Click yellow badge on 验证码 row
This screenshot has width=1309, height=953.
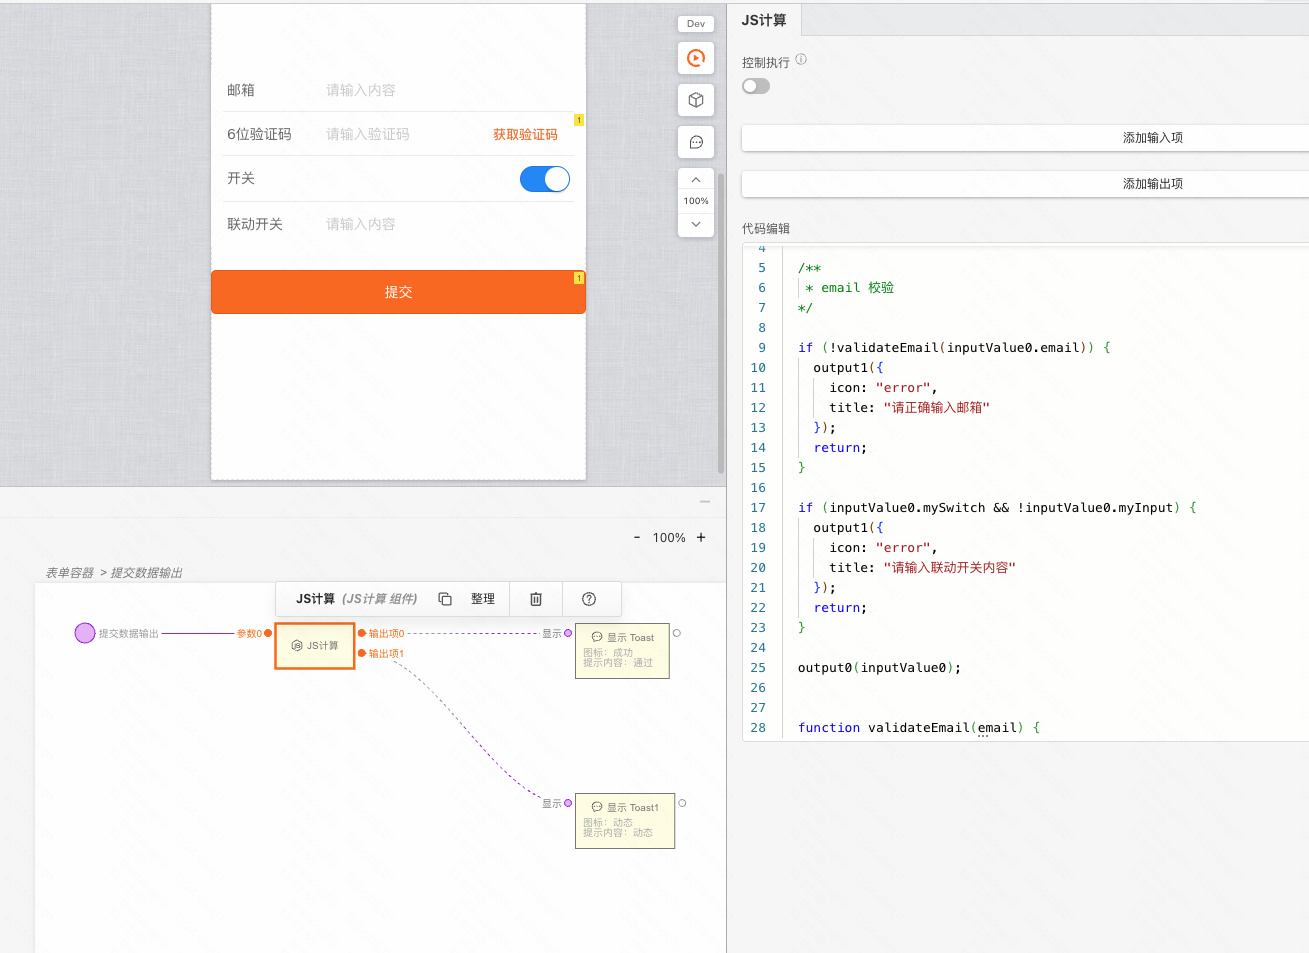(x=578, y=120)
